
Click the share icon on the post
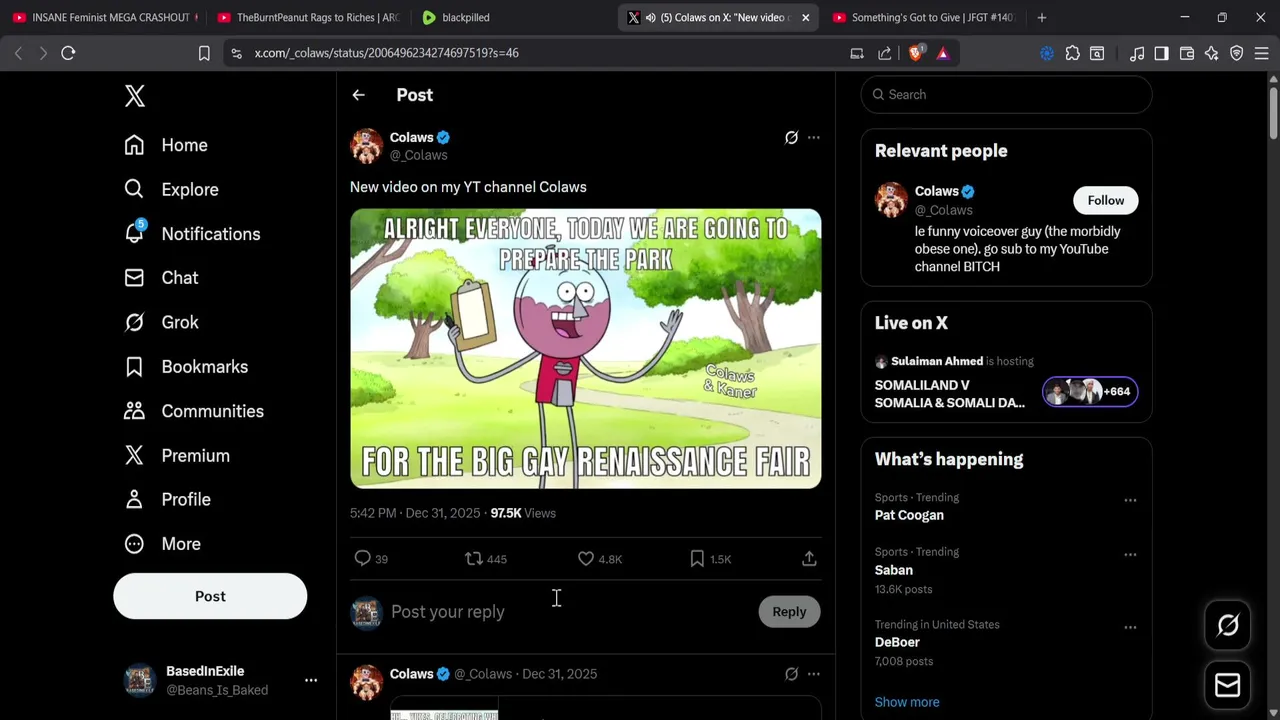tap(809, 559)
